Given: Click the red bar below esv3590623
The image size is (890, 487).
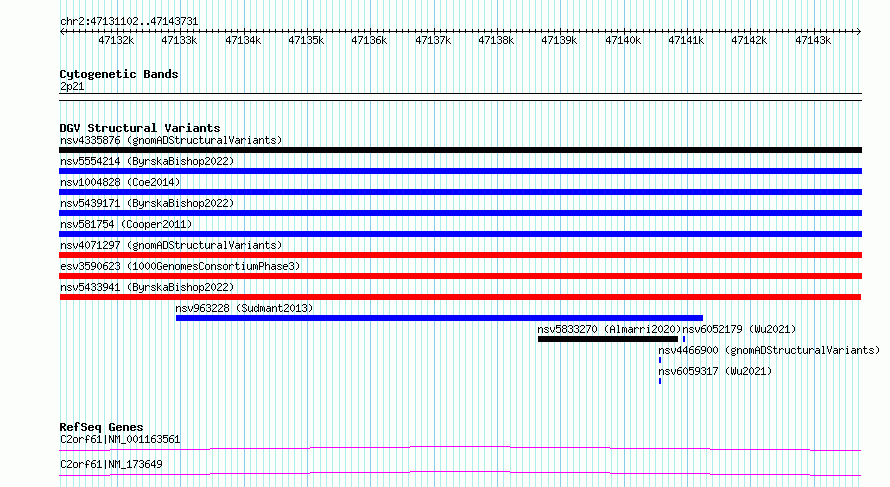Looking at the screenshot, I should click(460, 276).
